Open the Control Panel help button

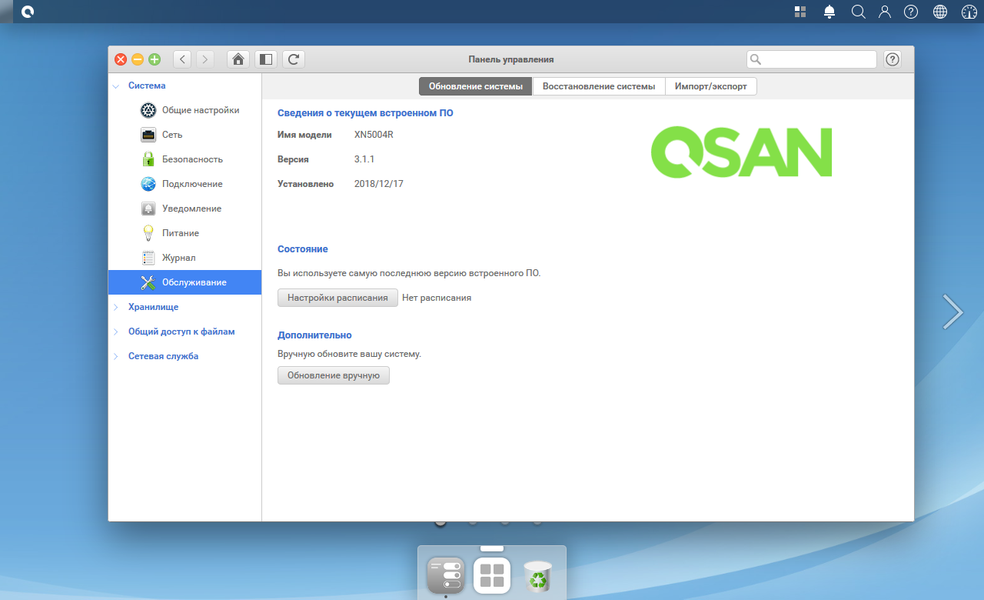pyautogui.click(x=892, y=59)
